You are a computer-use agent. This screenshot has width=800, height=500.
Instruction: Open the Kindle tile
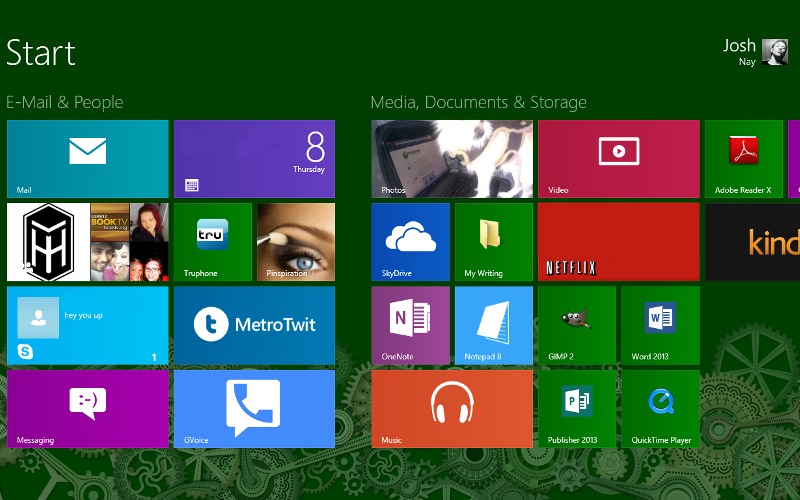tap(753, 242)
